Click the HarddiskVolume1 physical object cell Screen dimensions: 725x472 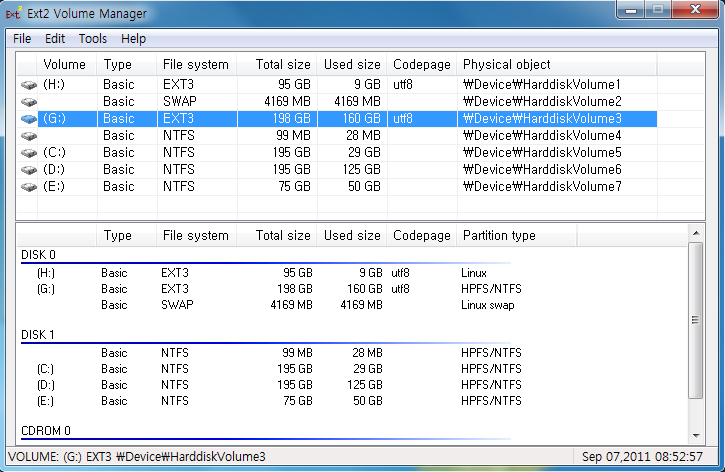click(542, 85)
